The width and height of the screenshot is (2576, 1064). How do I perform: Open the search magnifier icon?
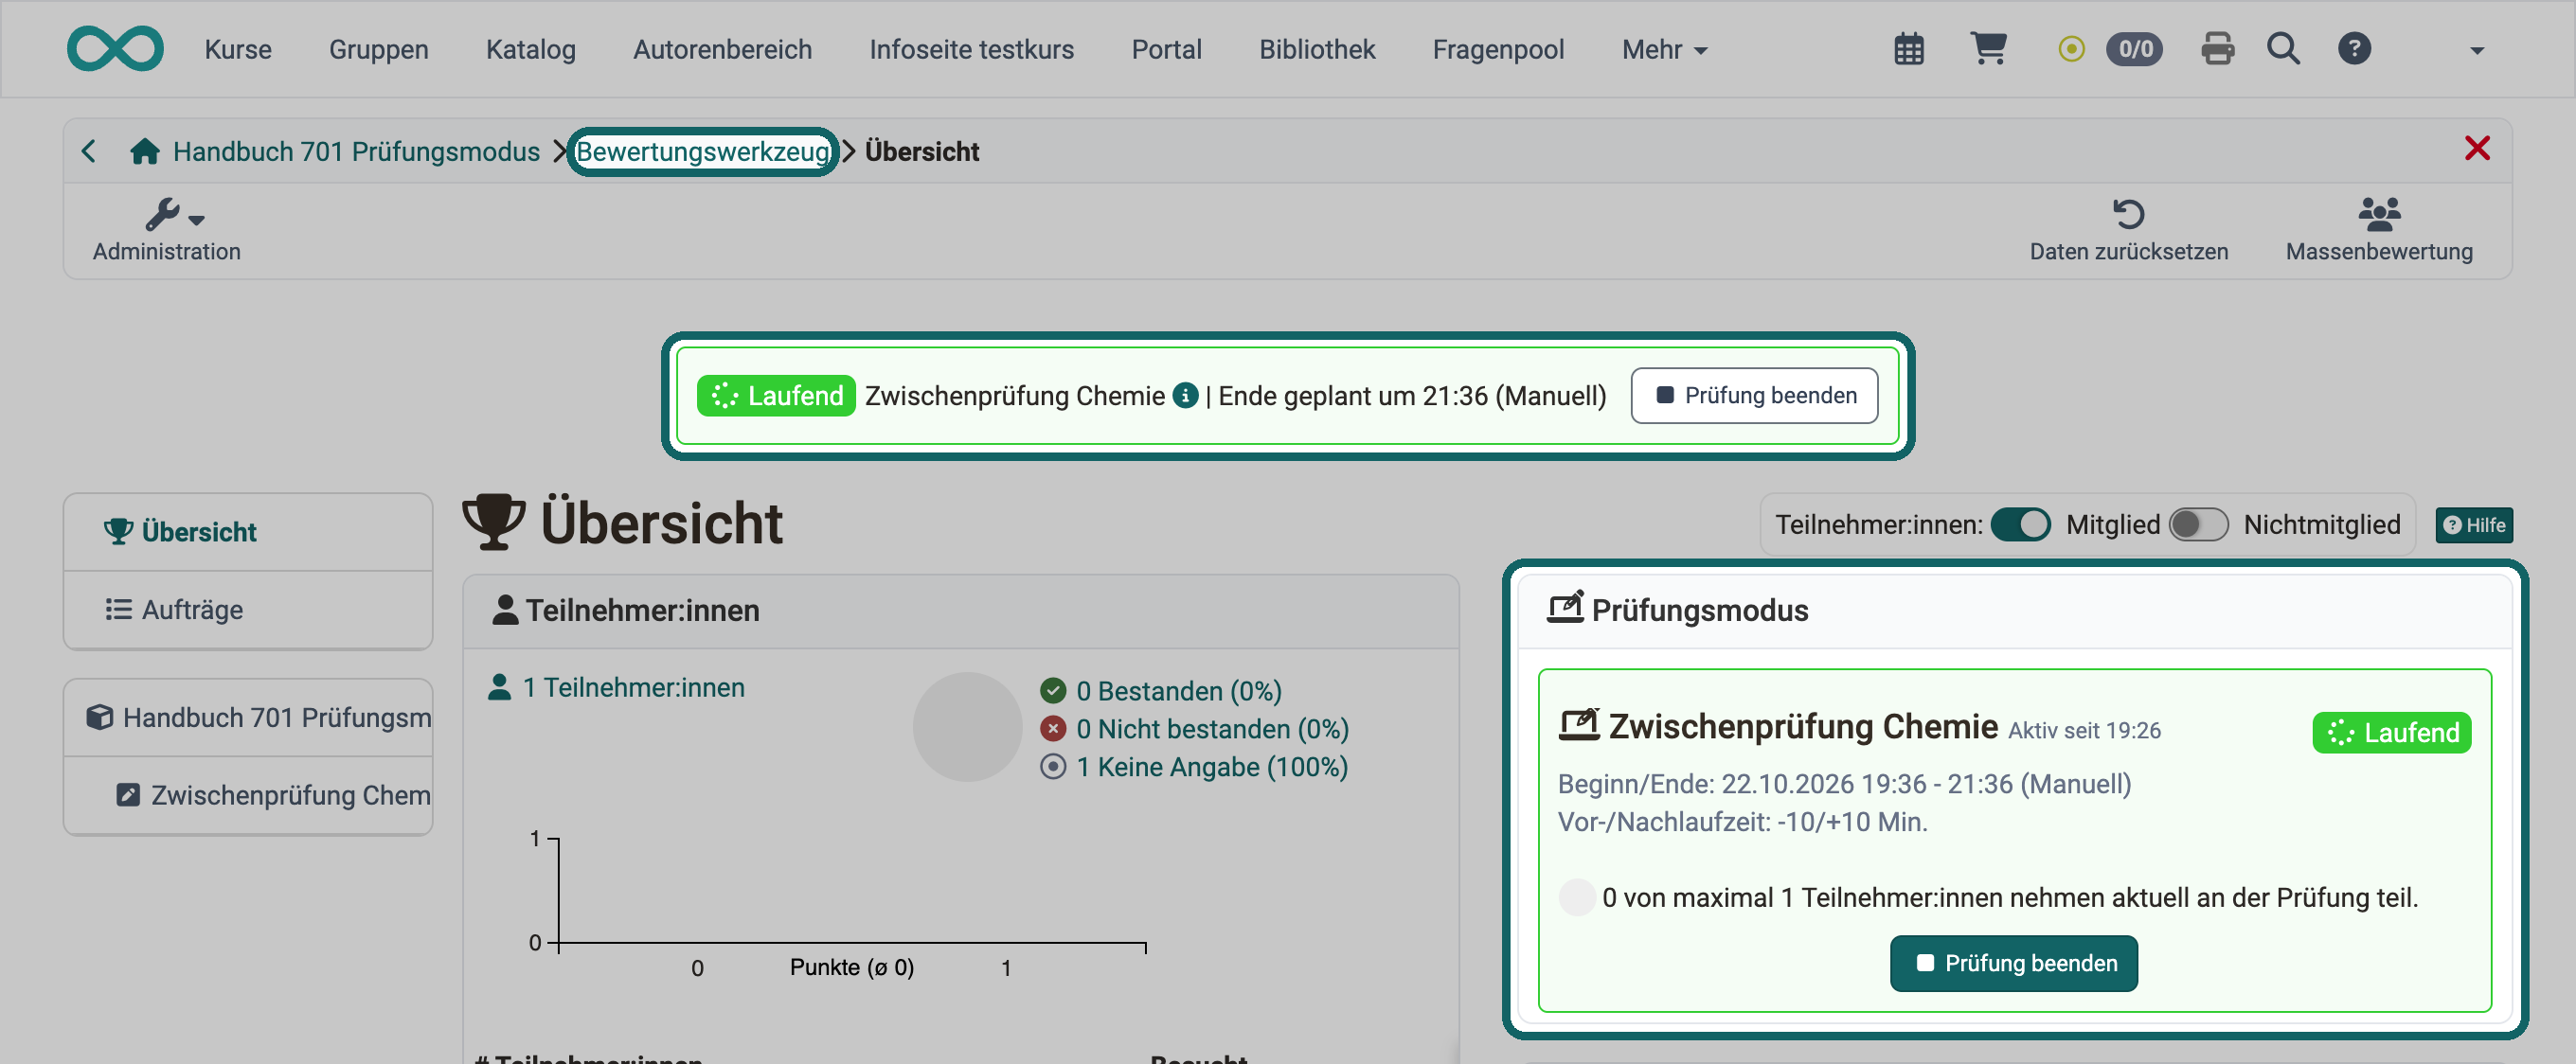pos(2283,48)
